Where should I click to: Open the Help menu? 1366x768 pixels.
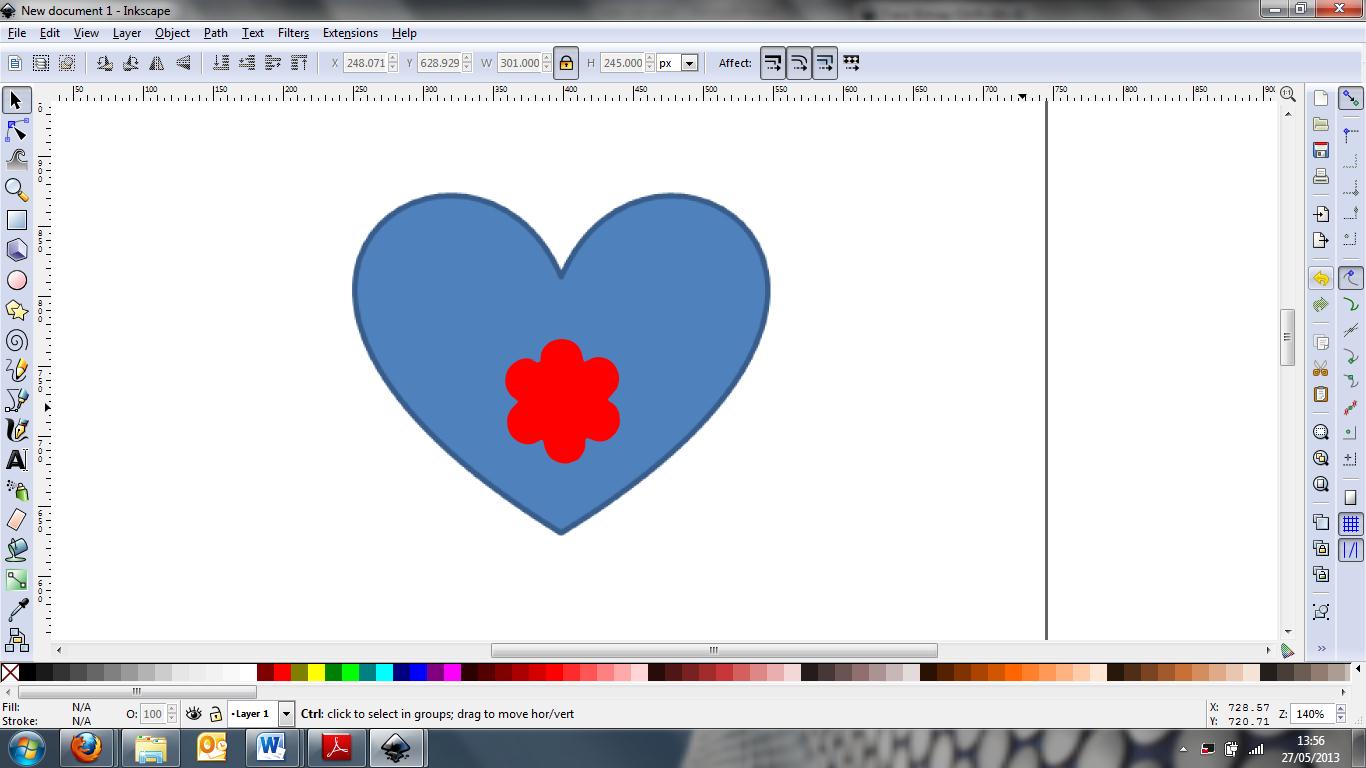(x=404, y=33)
